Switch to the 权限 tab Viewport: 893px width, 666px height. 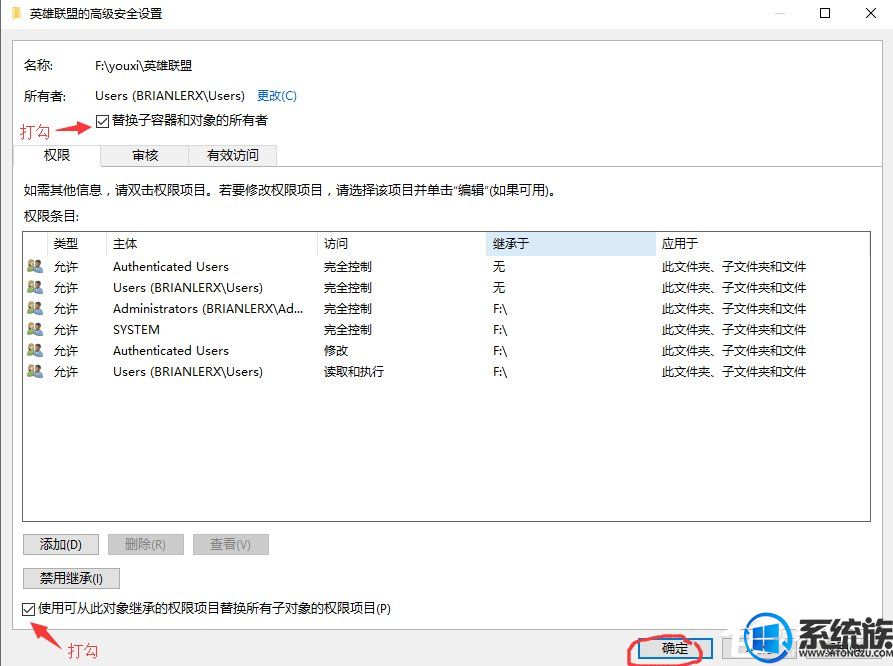(x=57, y=156)
